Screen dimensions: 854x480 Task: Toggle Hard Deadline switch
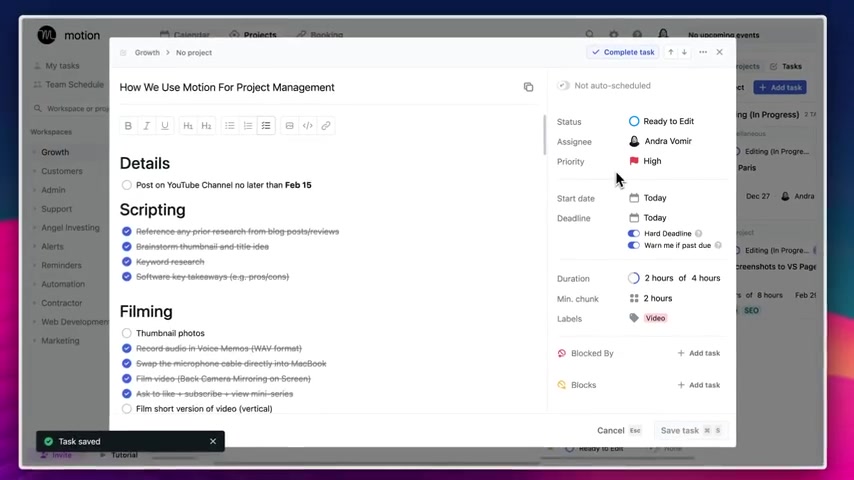tap(633, 233)
